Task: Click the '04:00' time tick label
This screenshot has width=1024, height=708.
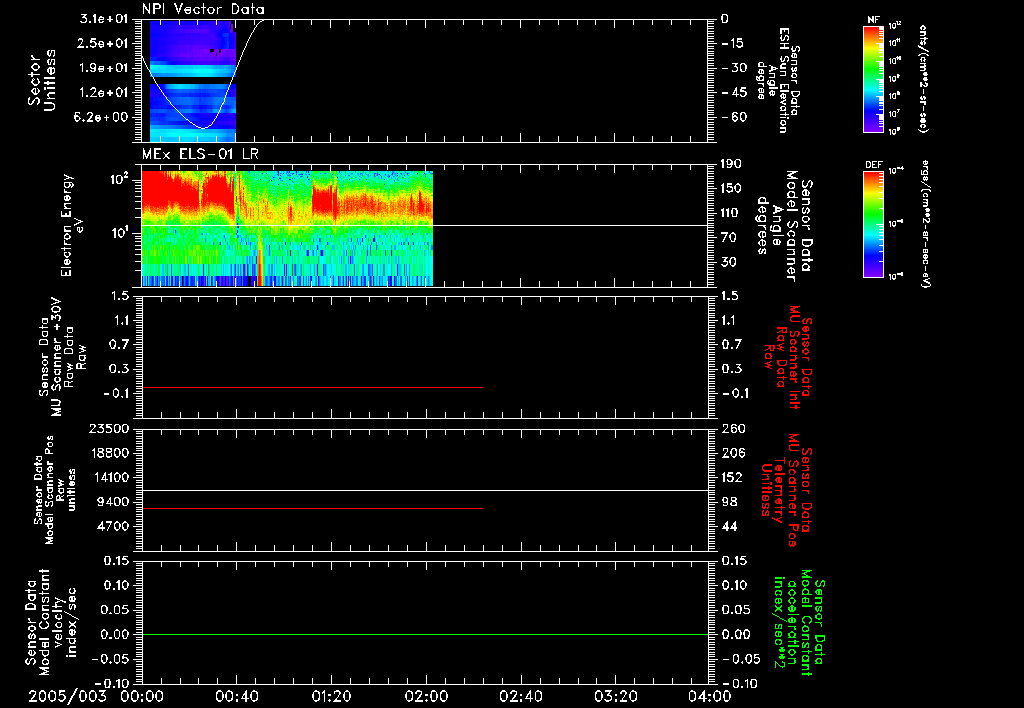Action: click(x=709, y=696)
